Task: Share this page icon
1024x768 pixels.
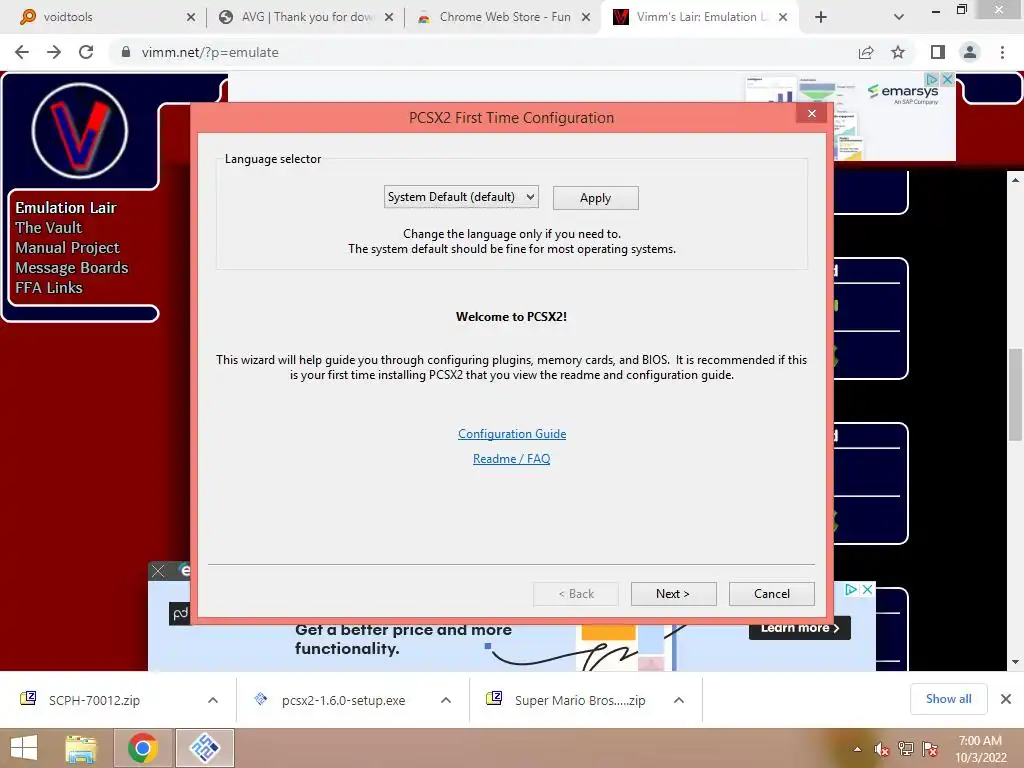Action: (866, 52)
